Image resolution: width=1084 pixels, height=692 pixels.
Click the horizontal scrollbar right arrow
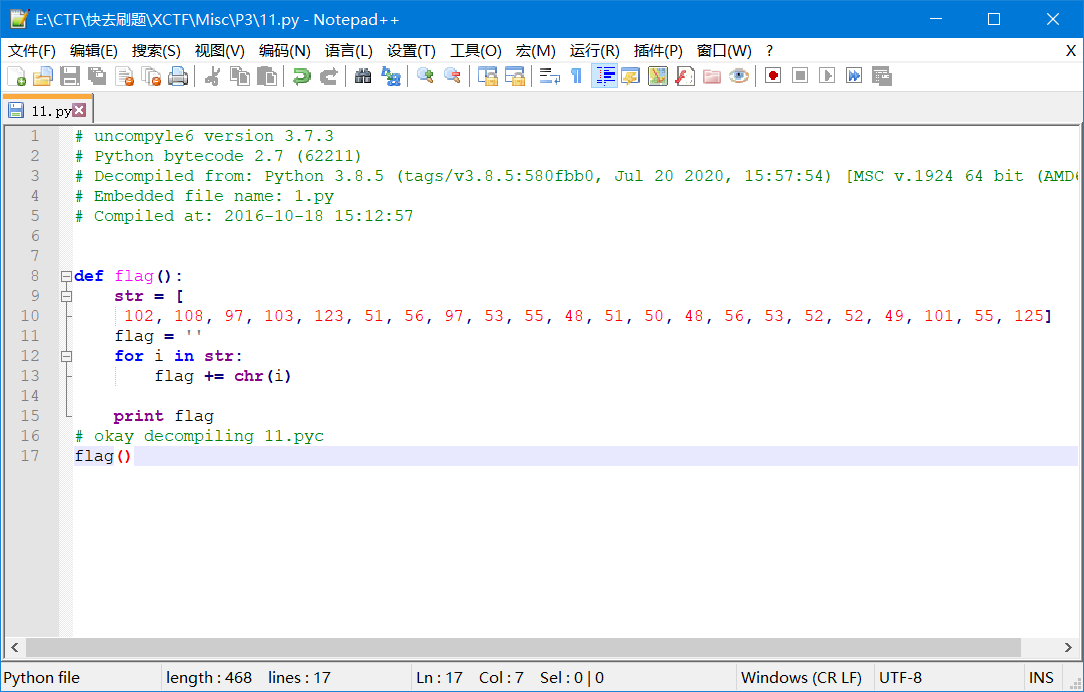click(x=1068, y=648)
